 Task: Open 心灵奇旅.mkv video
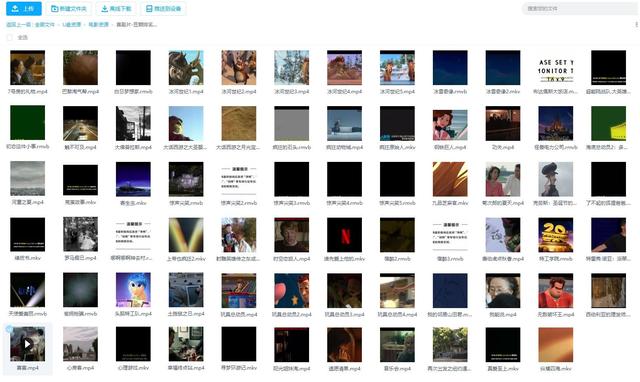pyautogui.click(x=133, y=344)
